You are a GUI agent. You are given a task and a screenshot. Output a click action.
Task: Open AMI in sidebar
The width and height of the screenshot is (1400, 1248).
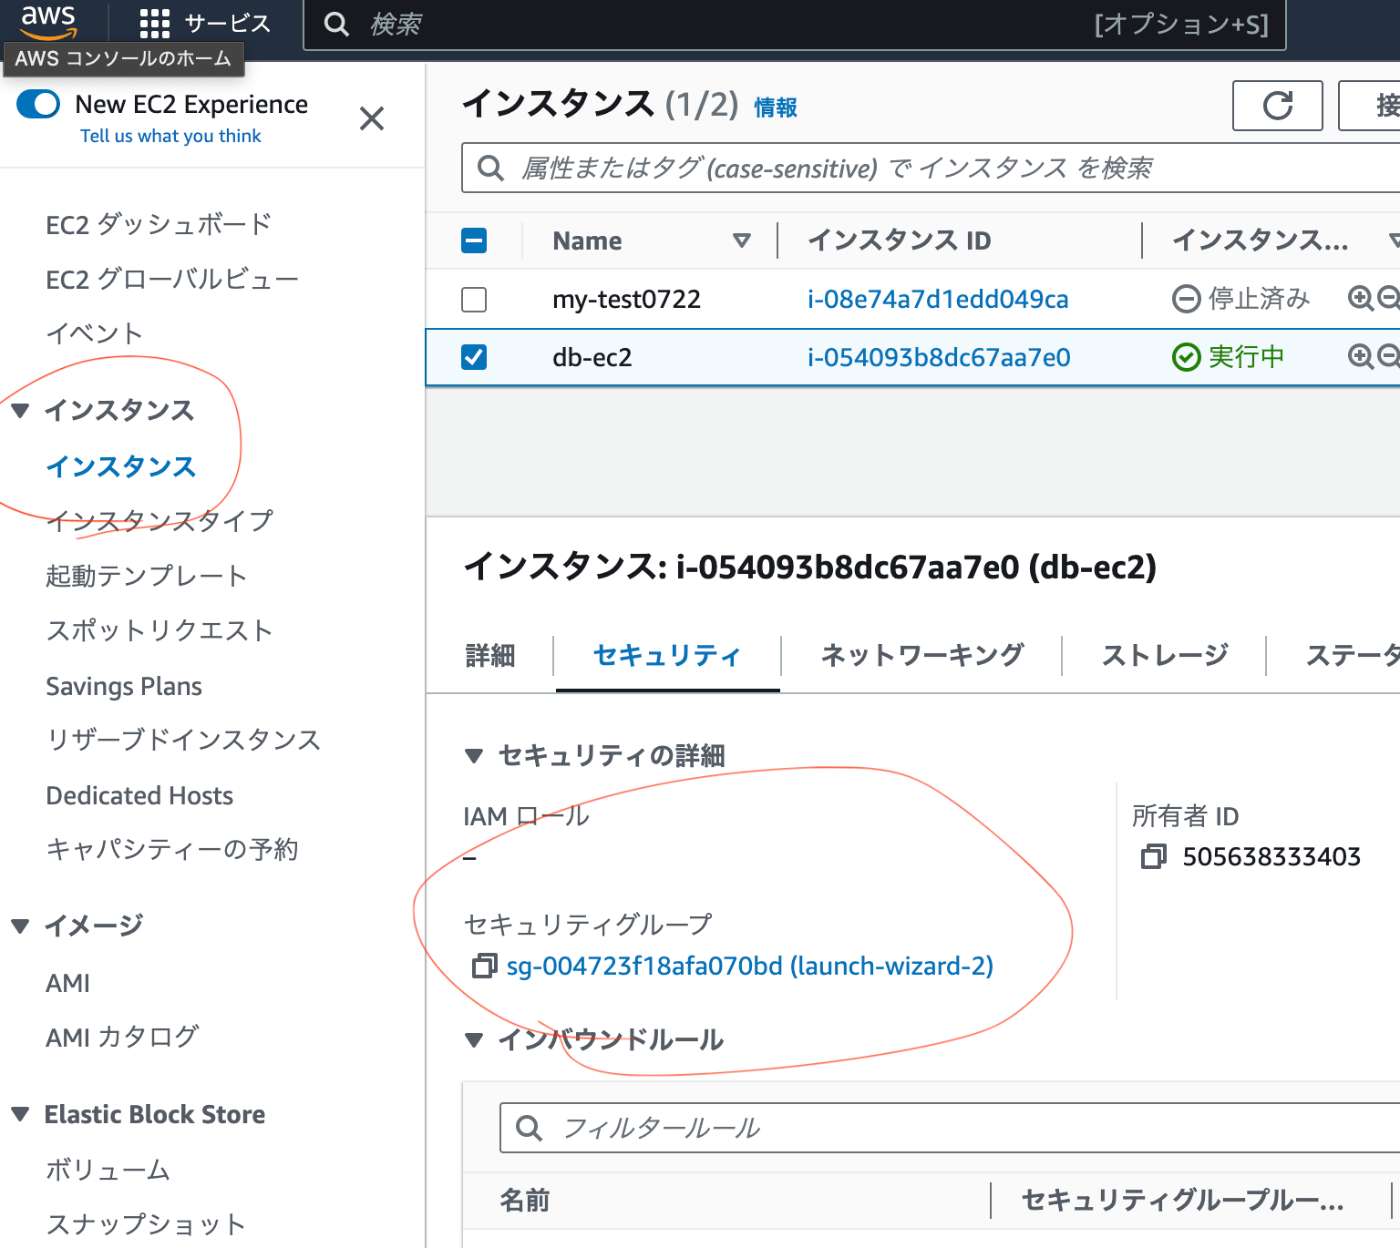point(68,983)
